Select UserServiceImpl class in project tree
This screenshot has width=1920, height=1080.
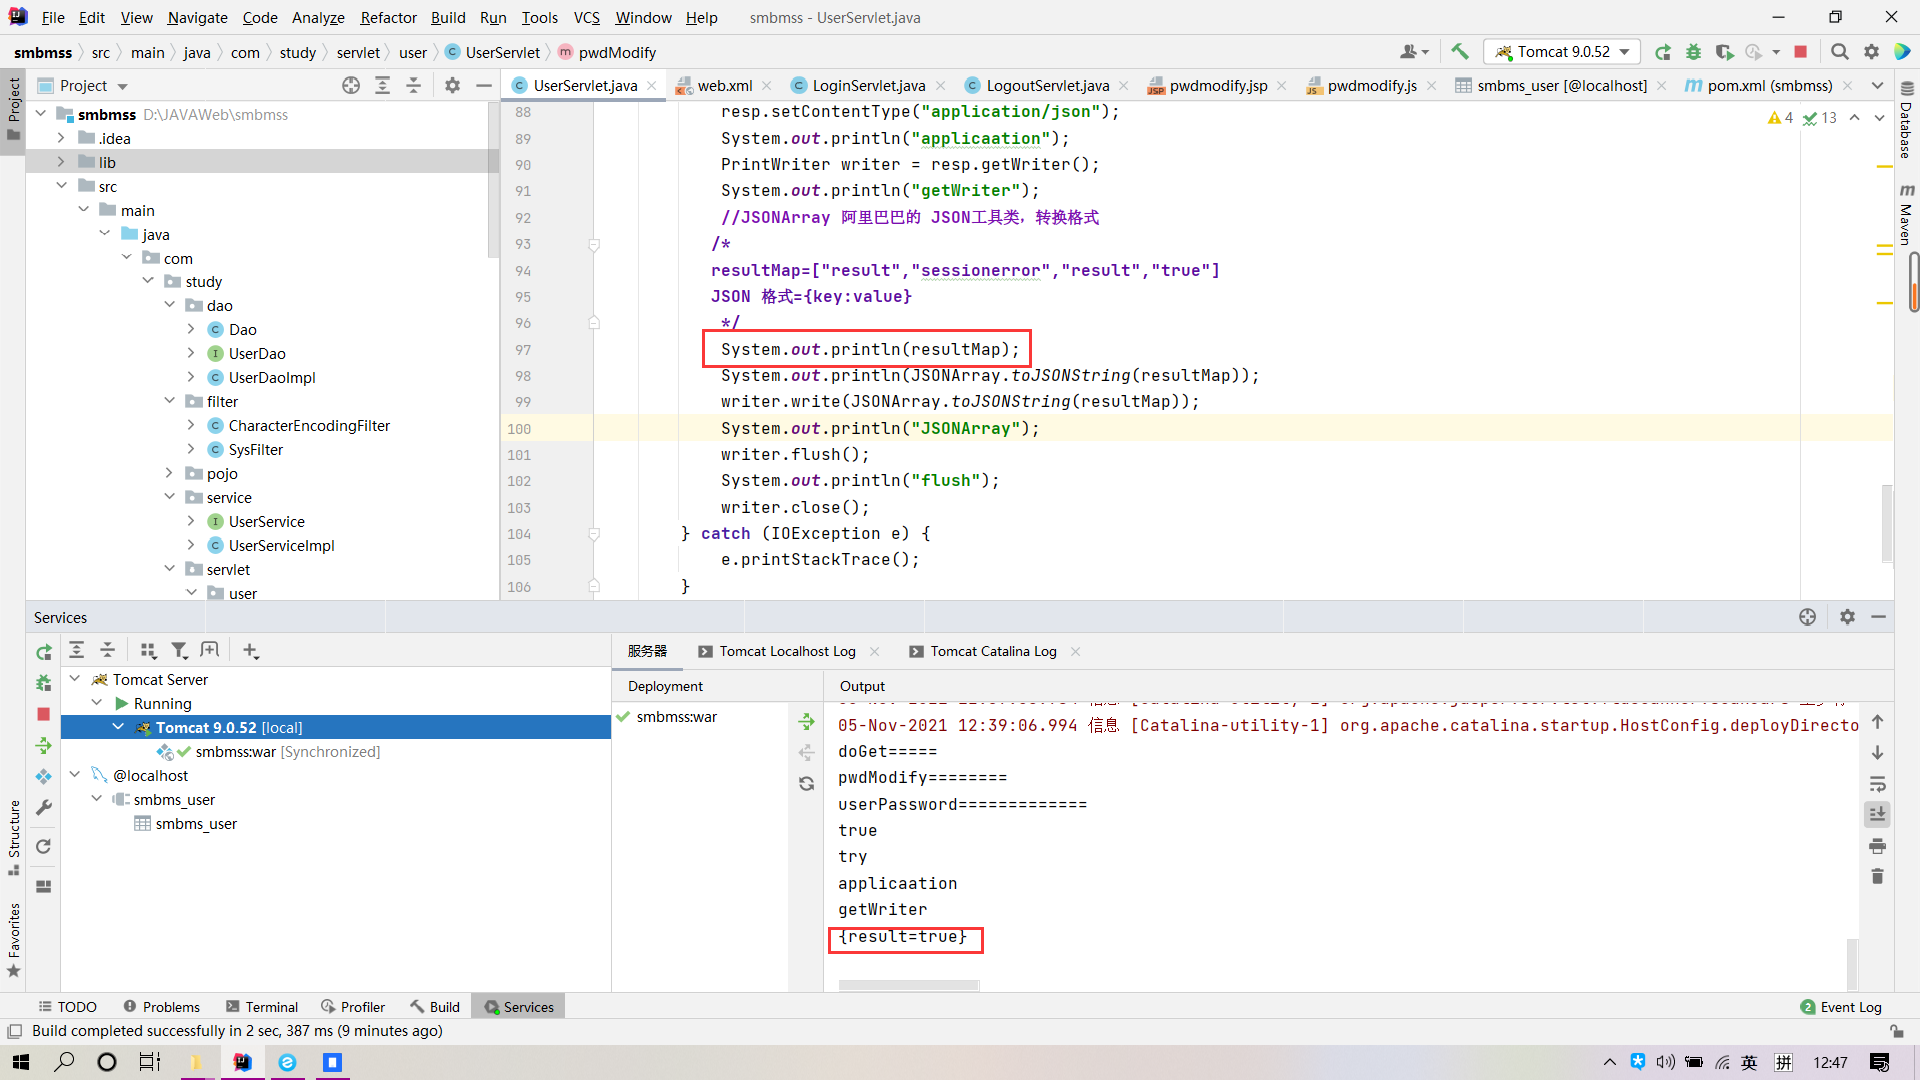click(281, 545)
